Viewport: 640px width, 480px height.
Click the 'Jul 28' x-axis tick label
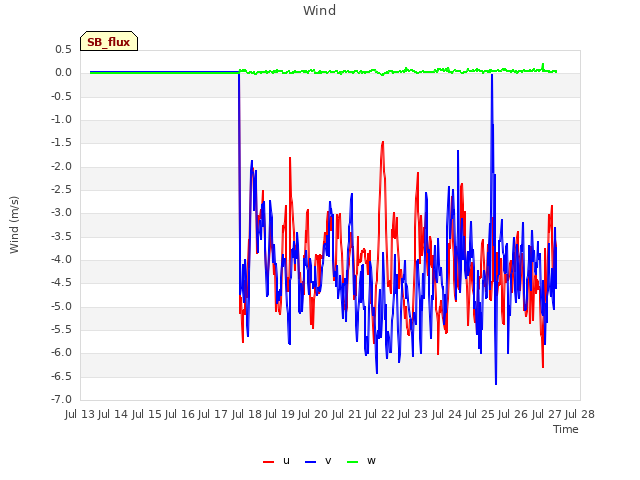click(580, 414)
